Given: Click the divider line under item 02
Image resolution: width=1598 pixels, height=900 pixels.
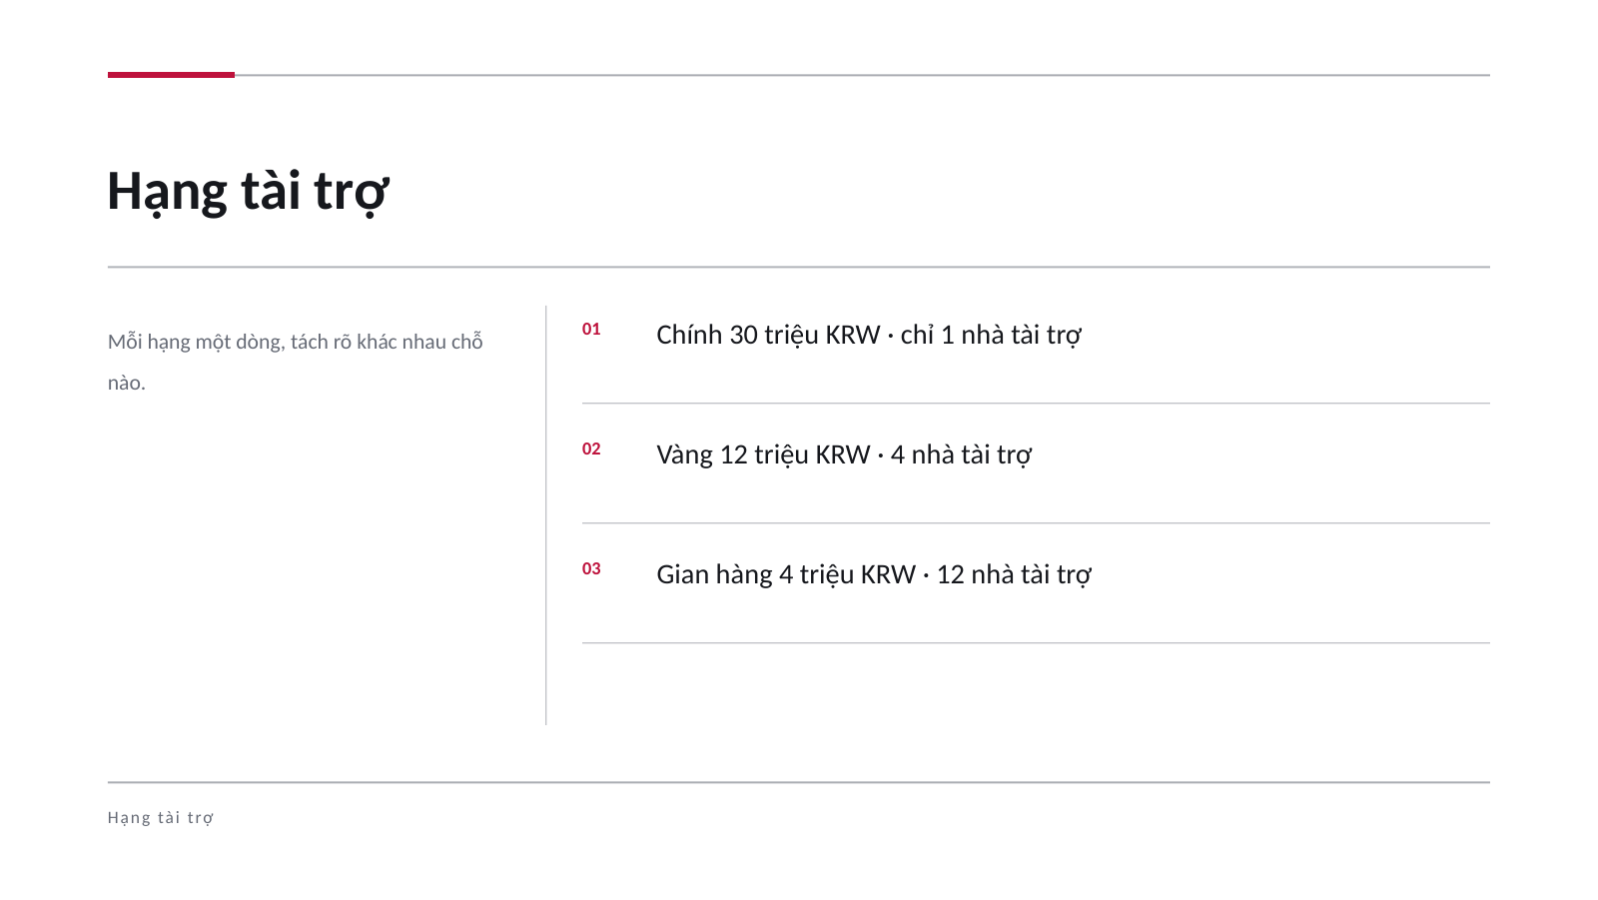Looking at the screenshot, I should tap(1036, 523).
